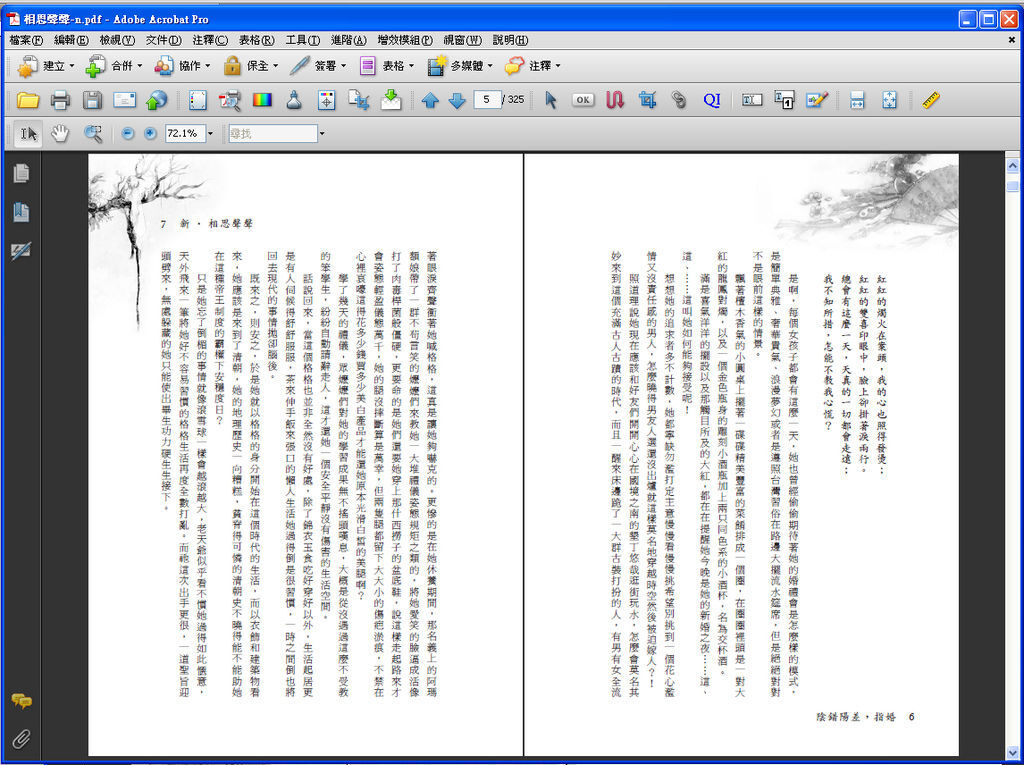
Task: Open the 進階 (Advanced) menu
Action: 349,41
